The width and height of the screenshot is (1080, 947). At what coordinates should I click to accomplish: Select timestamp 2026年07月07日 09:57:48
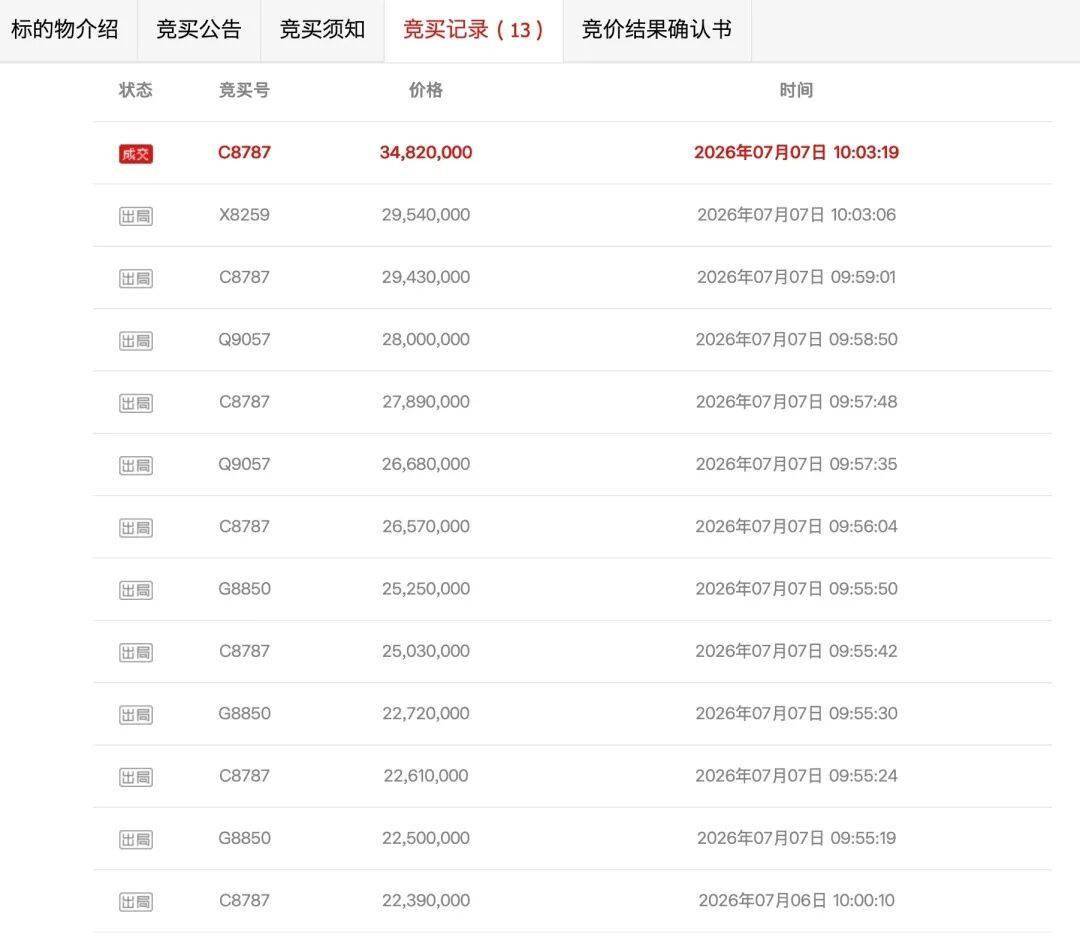tap(796, 402)
